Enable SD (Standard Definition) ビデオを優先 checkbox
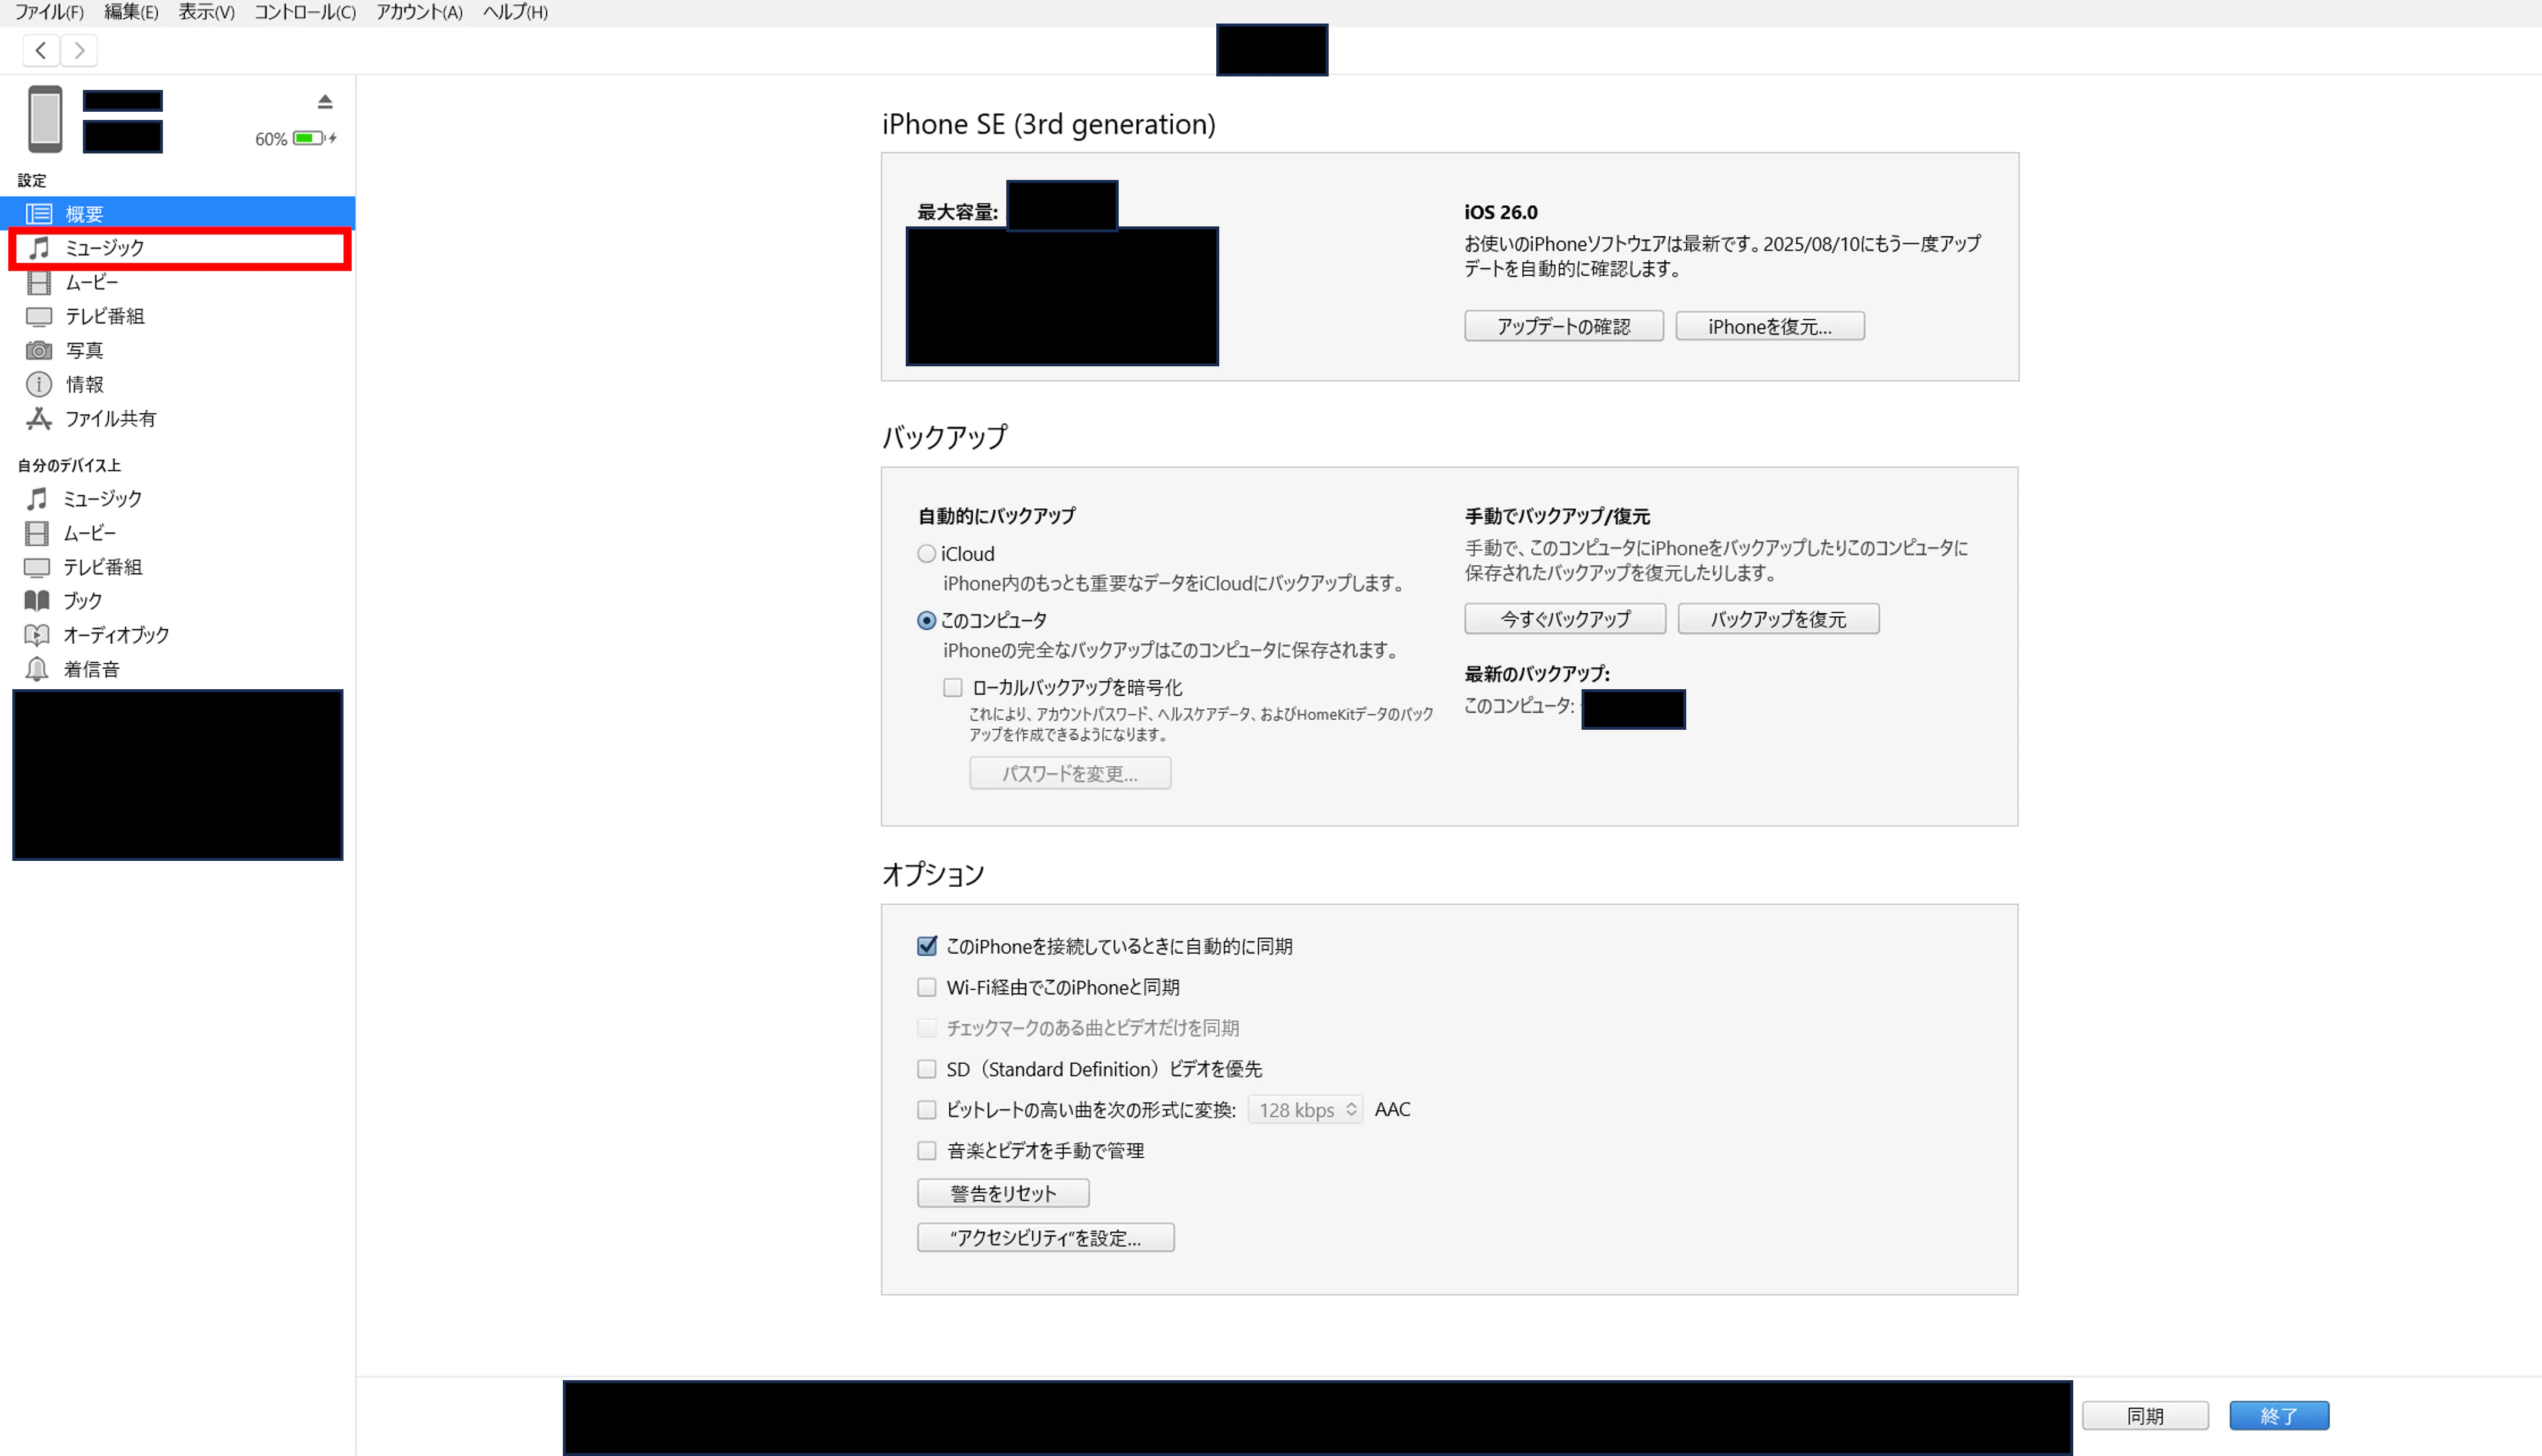The height and width of the screenshot is (1456, 2542). pyautogui.click(x=927, y=1069)
